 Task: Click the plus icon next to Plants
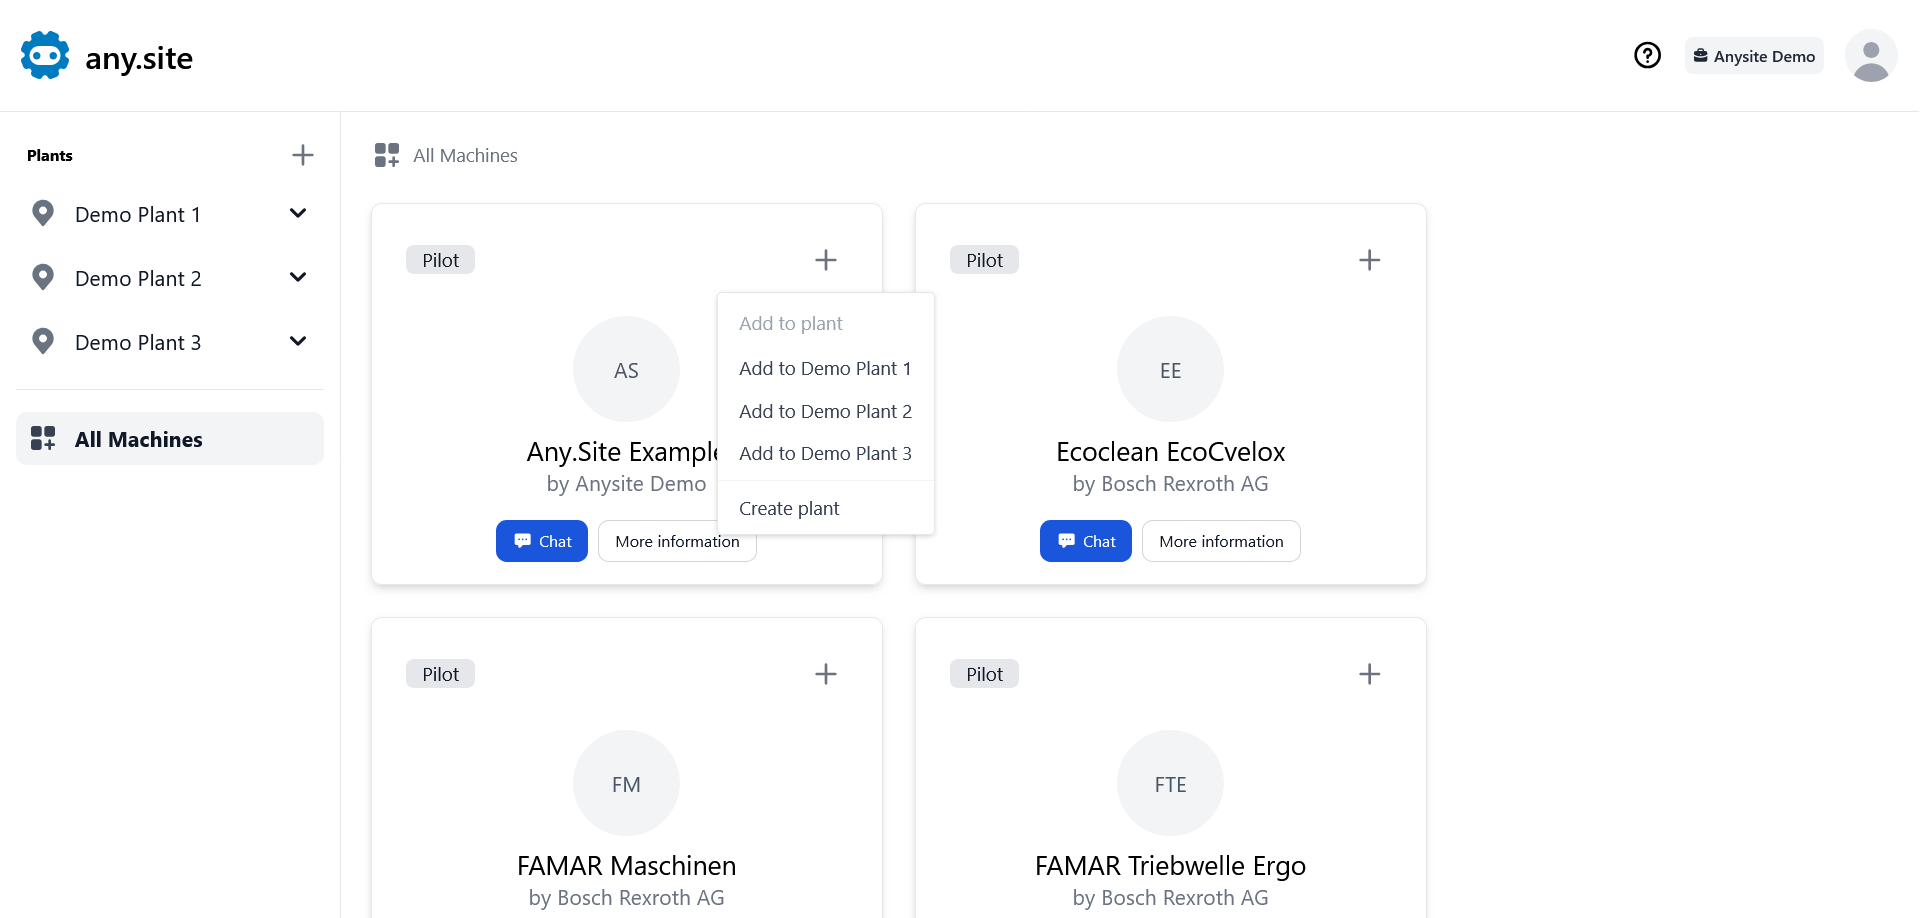(x=302, y=155)
